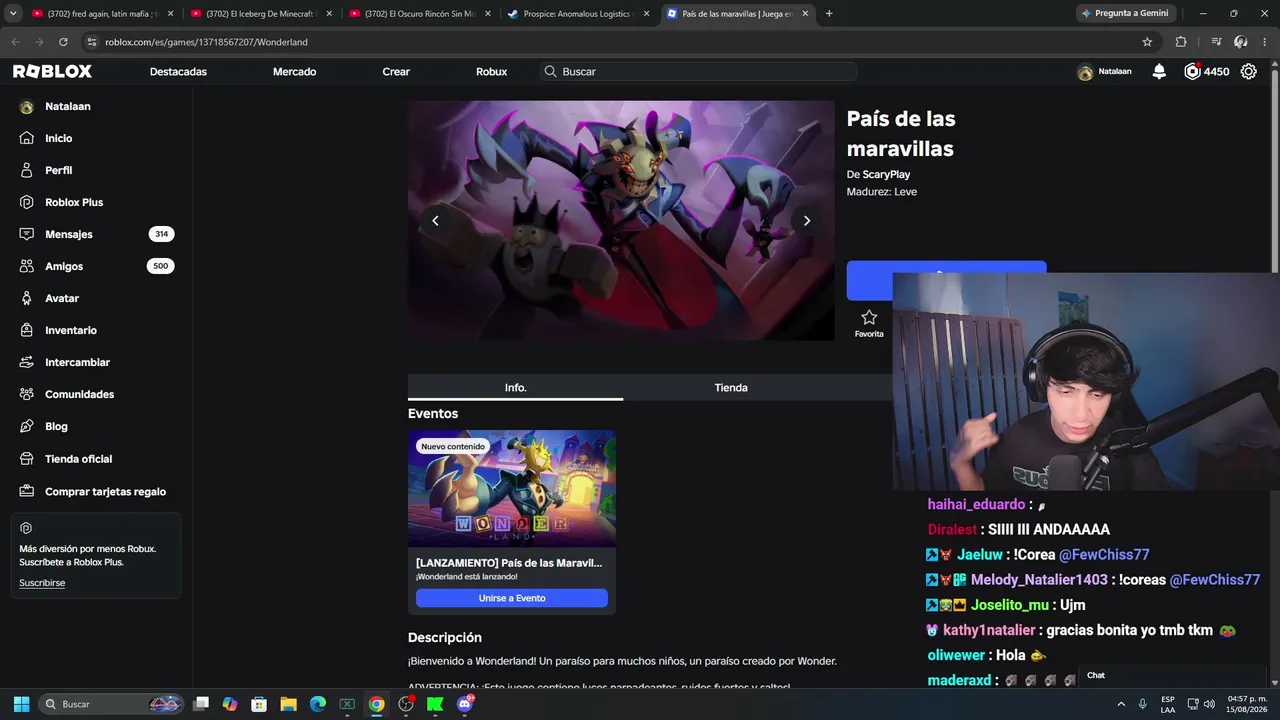Open Crear in the Roblox top menu

[396, 72]
